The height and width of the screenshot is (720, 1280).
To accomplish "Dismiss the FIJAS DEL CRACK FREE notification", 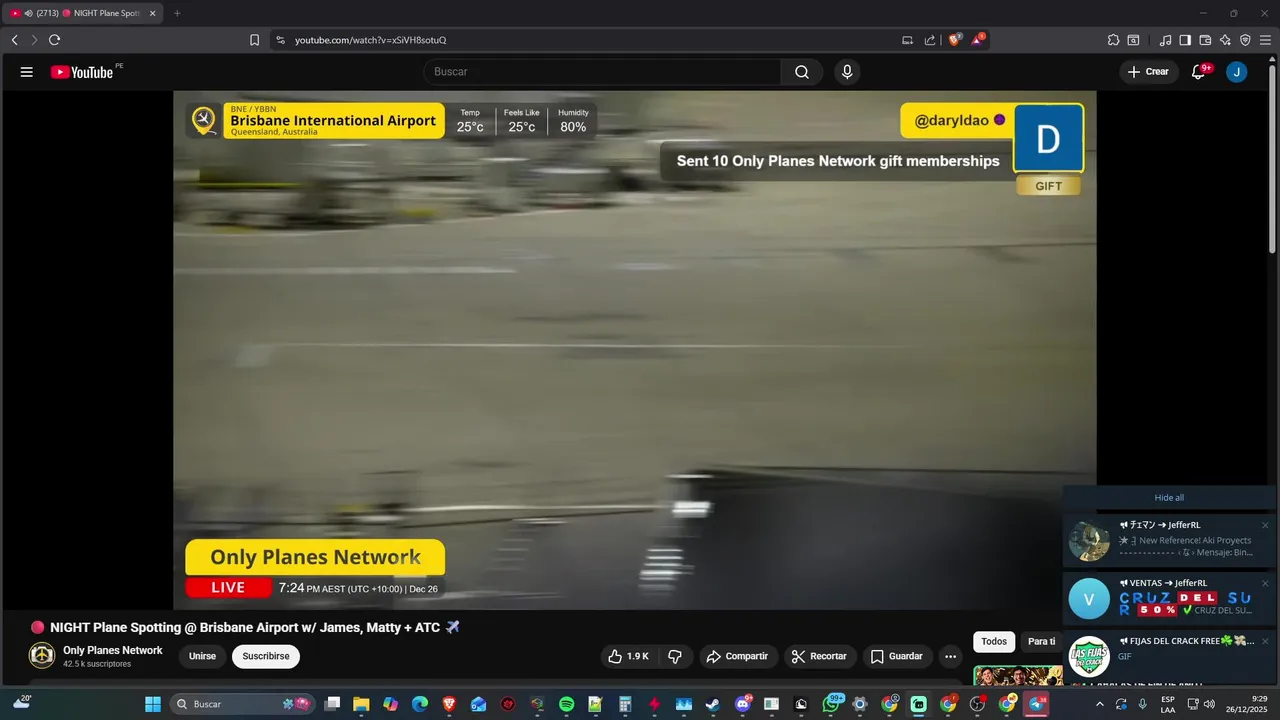I will click(x=1265, y=641).
